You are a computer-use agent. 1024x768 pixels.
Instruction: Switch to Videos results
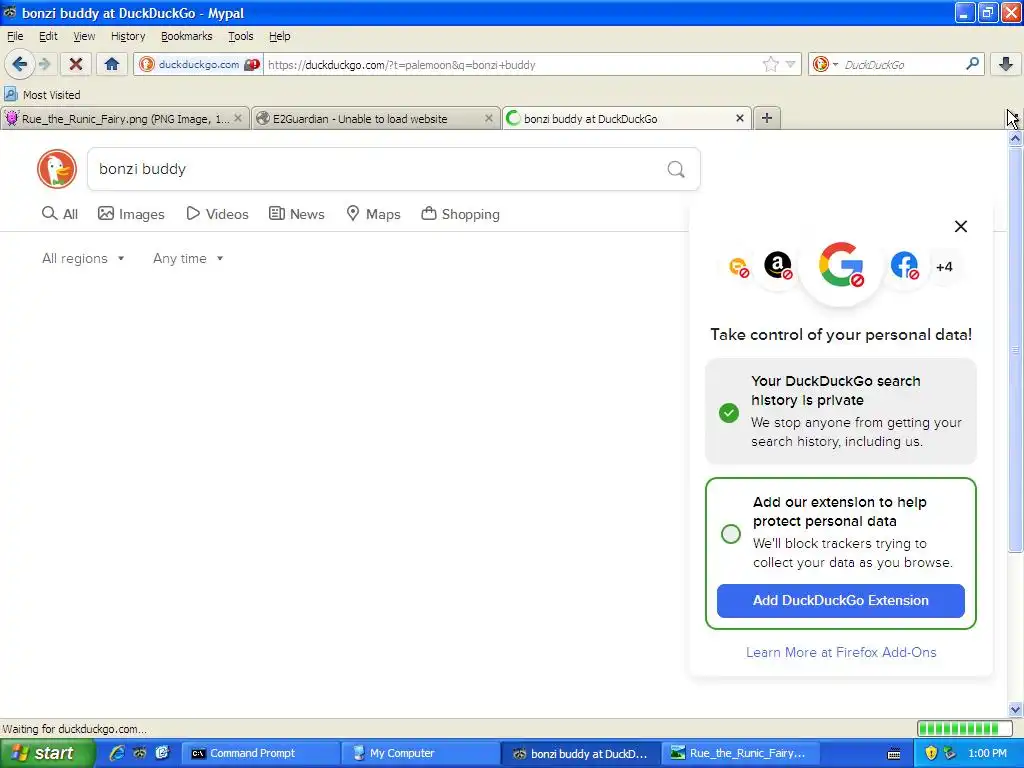click(x=217, y=214)
